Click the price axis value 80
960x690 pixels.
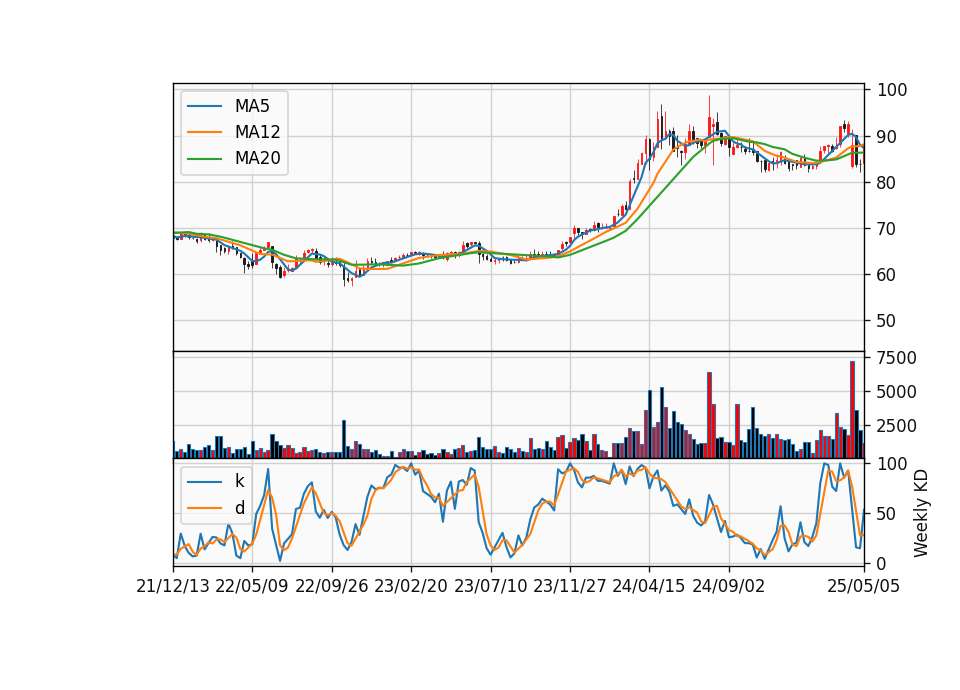[887, 182]
